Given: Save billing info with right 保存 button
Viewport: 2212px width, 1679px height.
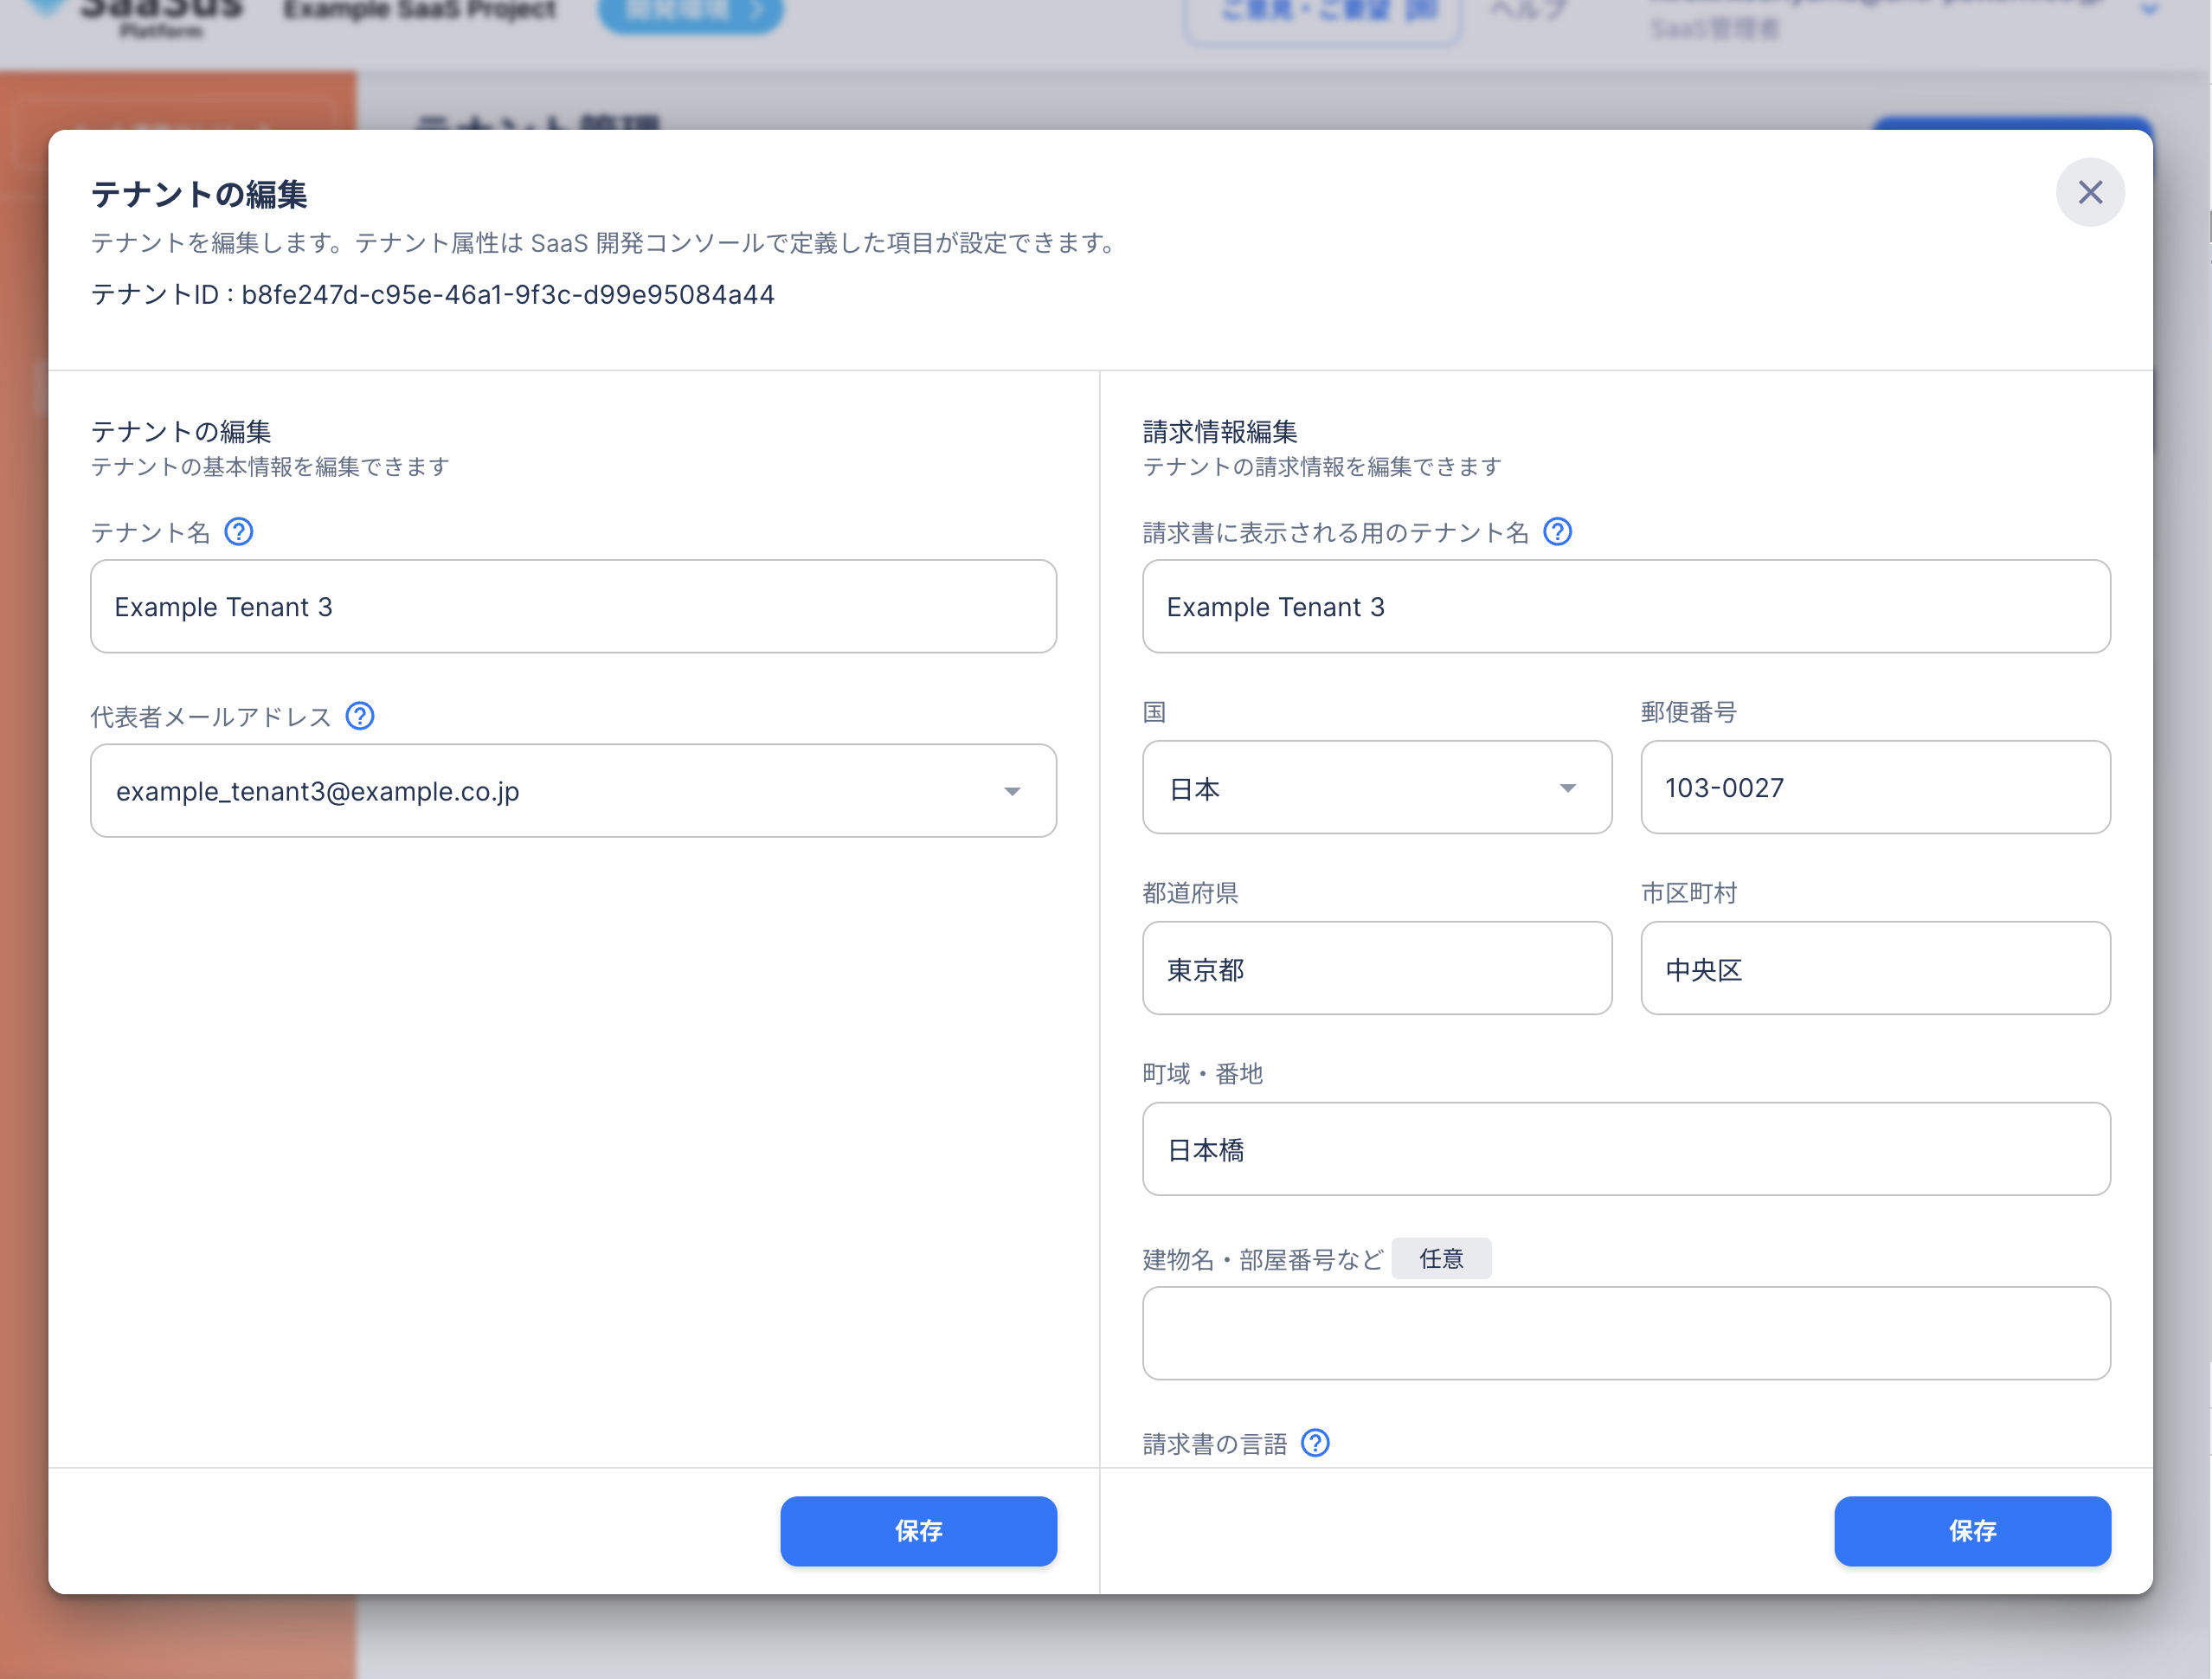Looking at the screenshot, I should (1971, 1531).
